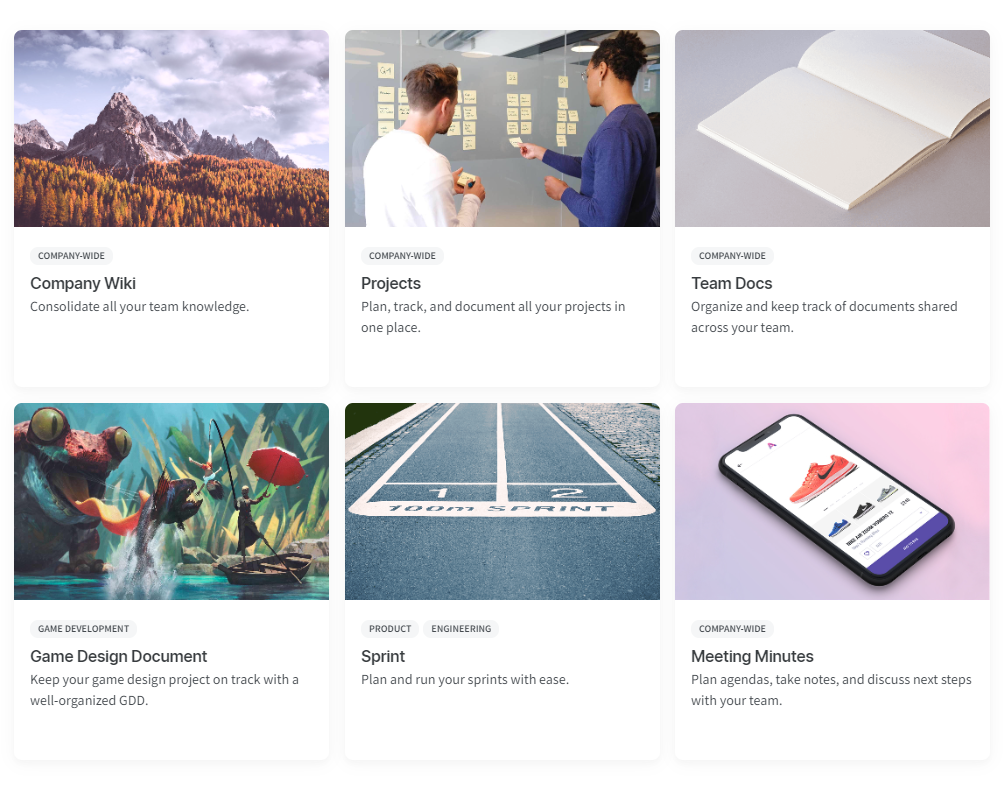Viewport: 1003px width, 790px height.
Task: Click the Company Wiki title
Action: coord(83,283)
